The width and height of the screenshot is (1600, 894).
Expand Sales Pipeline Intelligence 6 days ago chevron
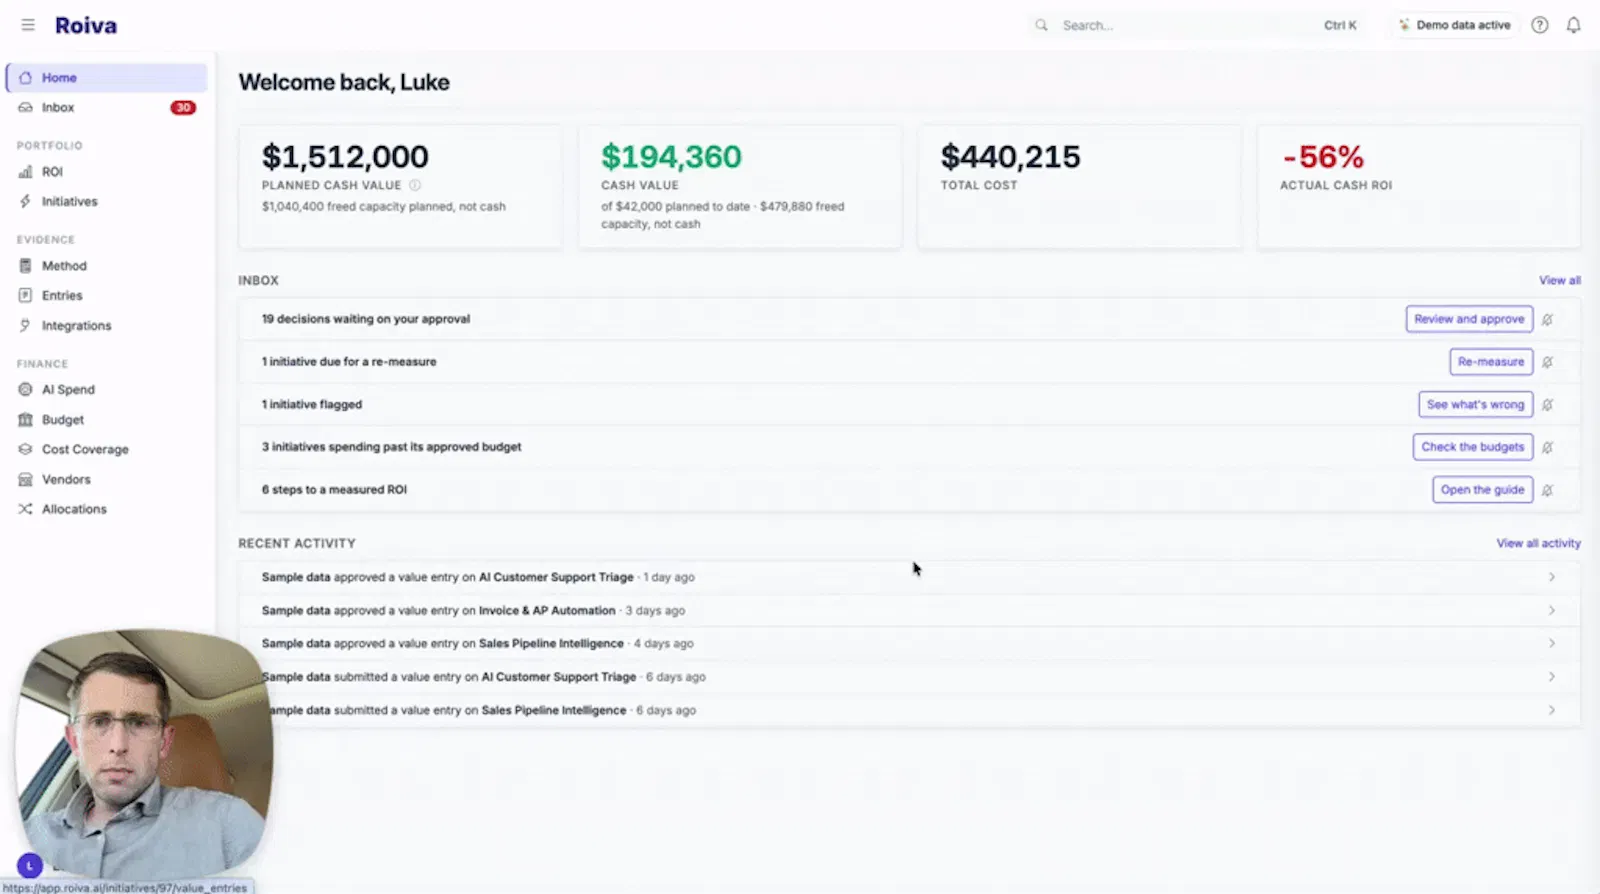pos(1551,710)
